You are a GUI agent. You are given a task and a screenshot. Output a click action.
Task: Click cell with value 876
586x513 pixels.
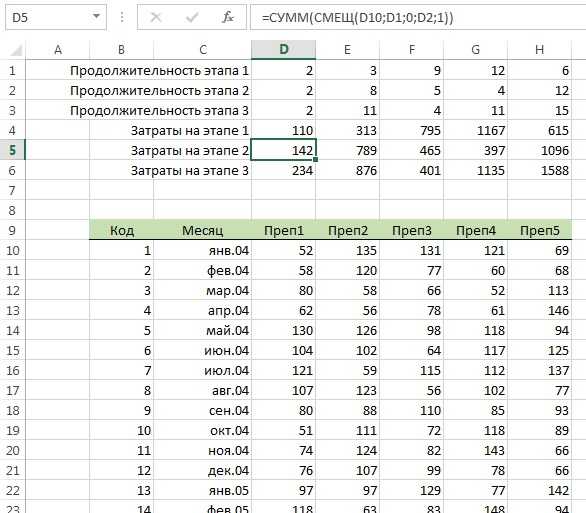[x=348, y=170]
